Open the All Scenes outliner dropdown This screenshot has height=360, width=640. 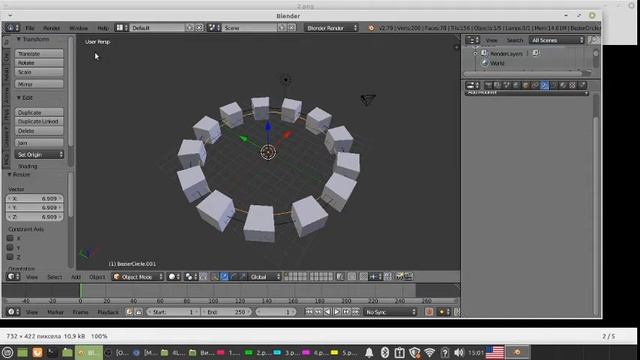click(557, 40)
